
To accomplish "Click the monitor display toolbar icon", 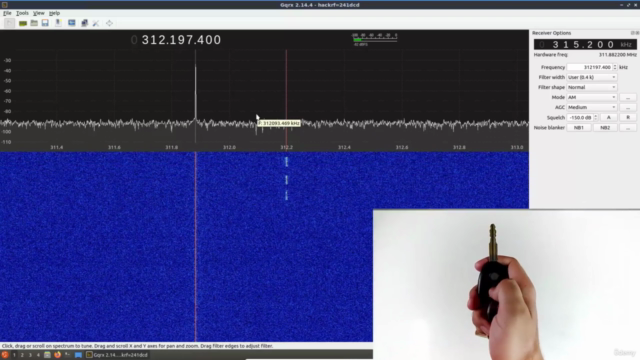I will [72, 23].
